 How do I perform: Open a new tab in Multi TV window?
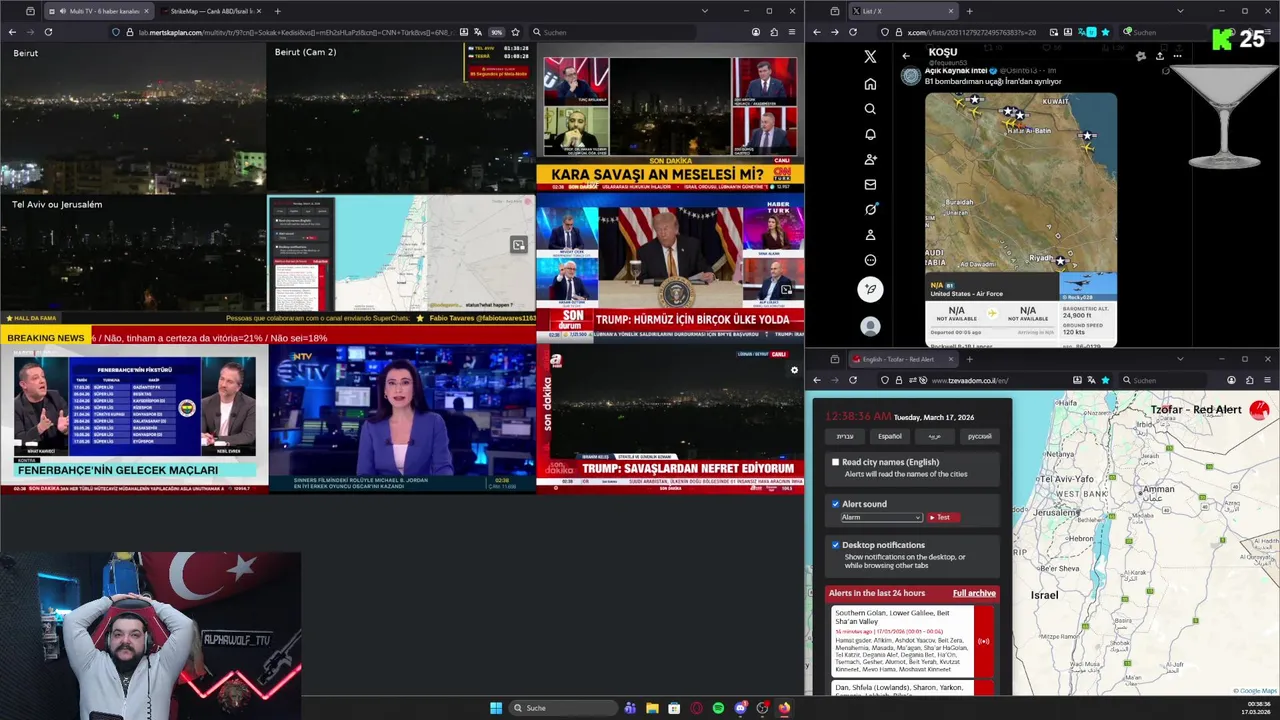click(x=277, y=11)
